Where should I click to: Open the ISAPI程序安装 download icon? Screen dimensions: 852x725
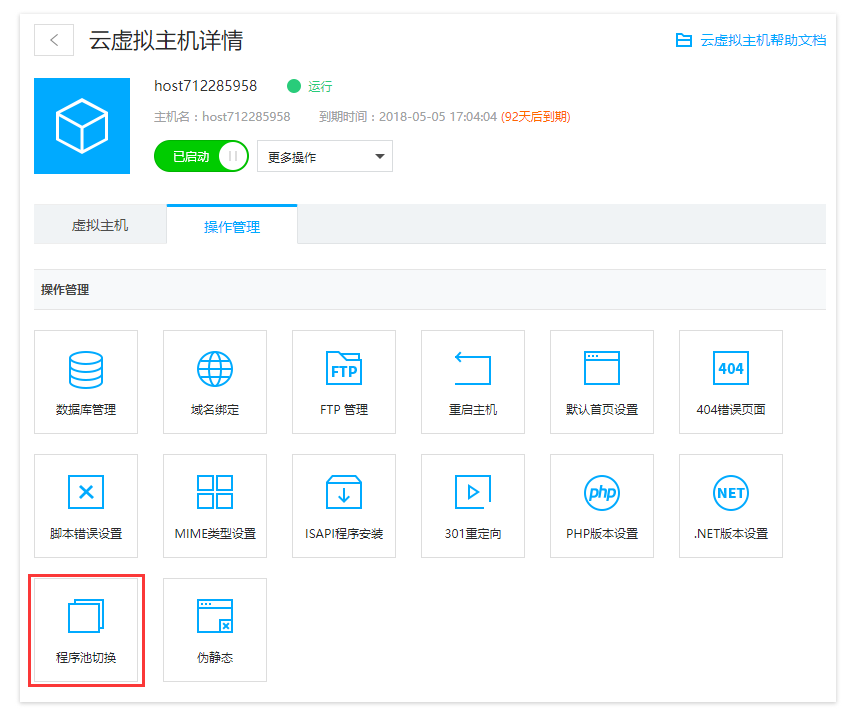[344, 492]
